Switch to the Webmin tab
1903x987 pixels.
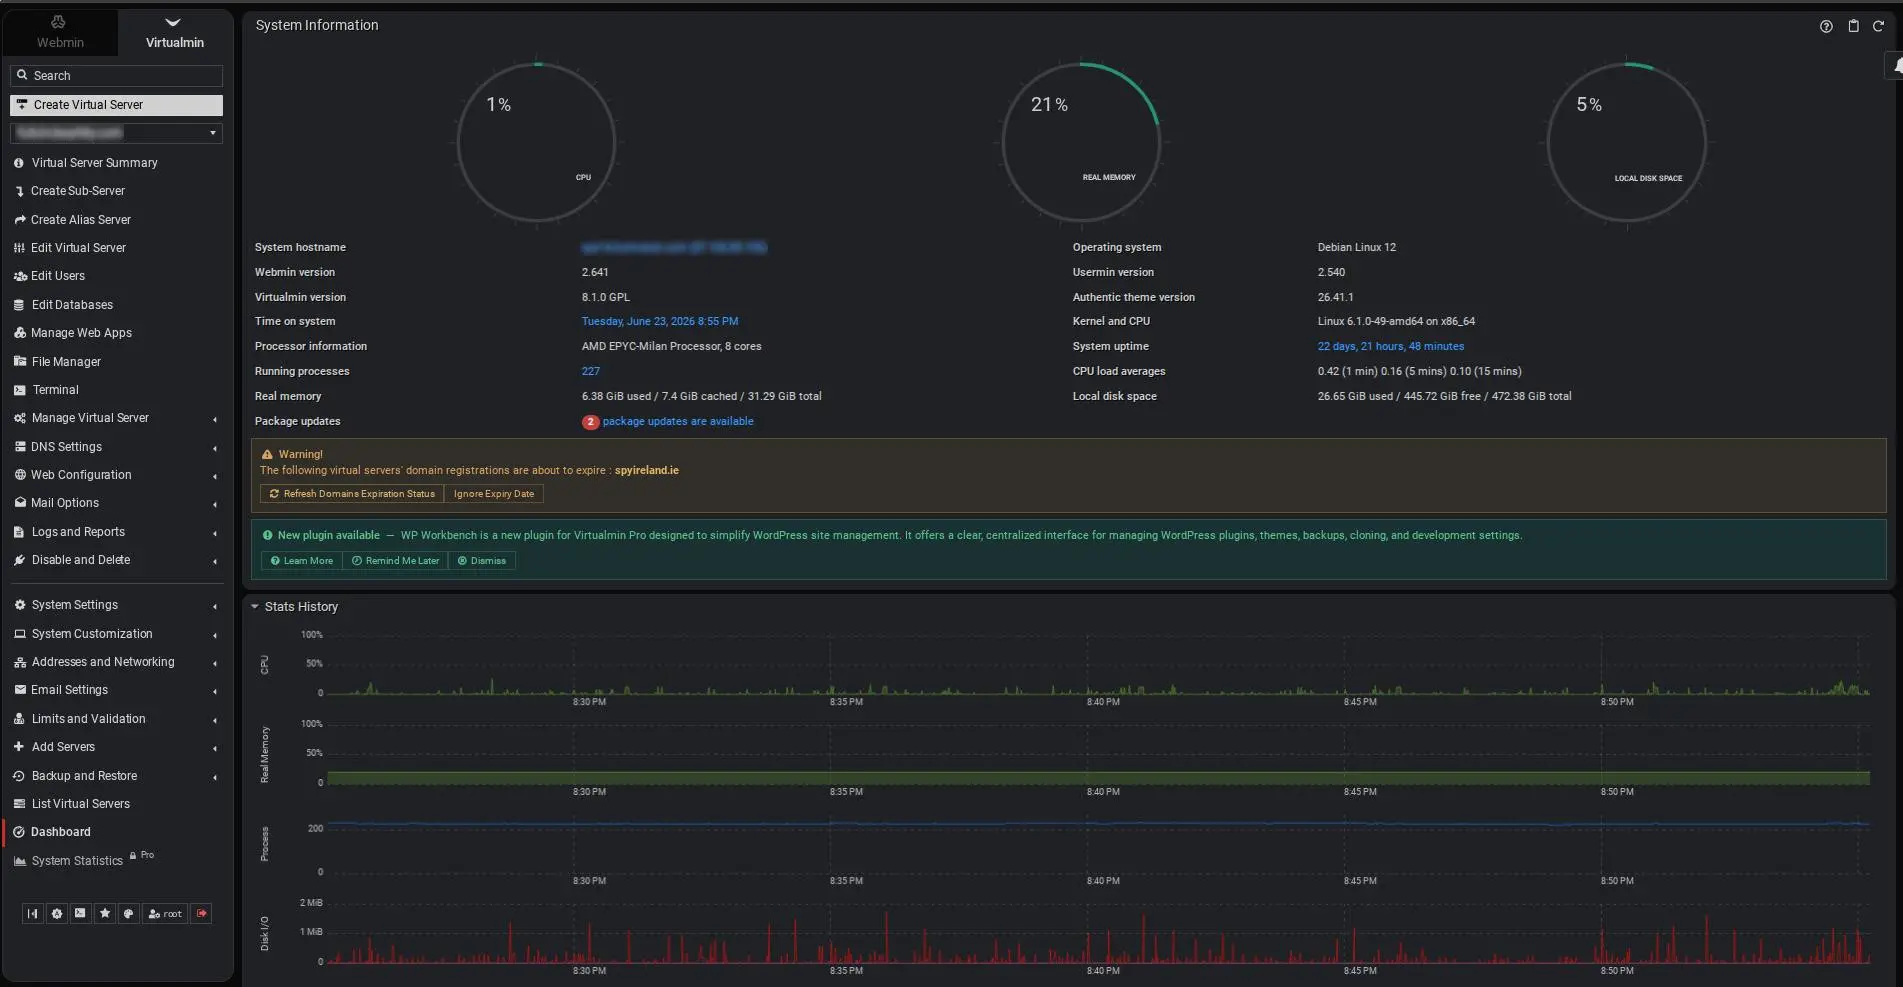tap(60, 32)
